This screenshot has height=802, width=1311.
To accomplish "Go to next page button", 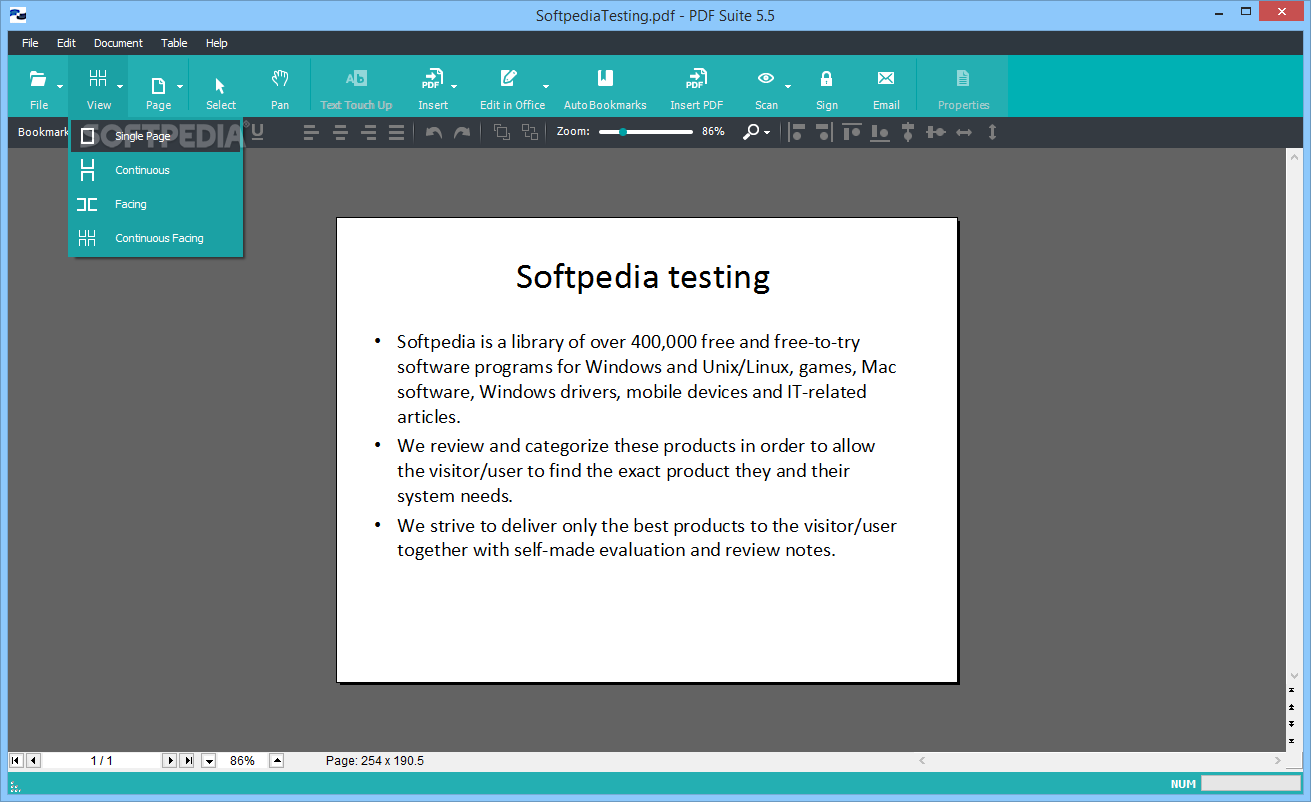I will click(x=169, y=761).
